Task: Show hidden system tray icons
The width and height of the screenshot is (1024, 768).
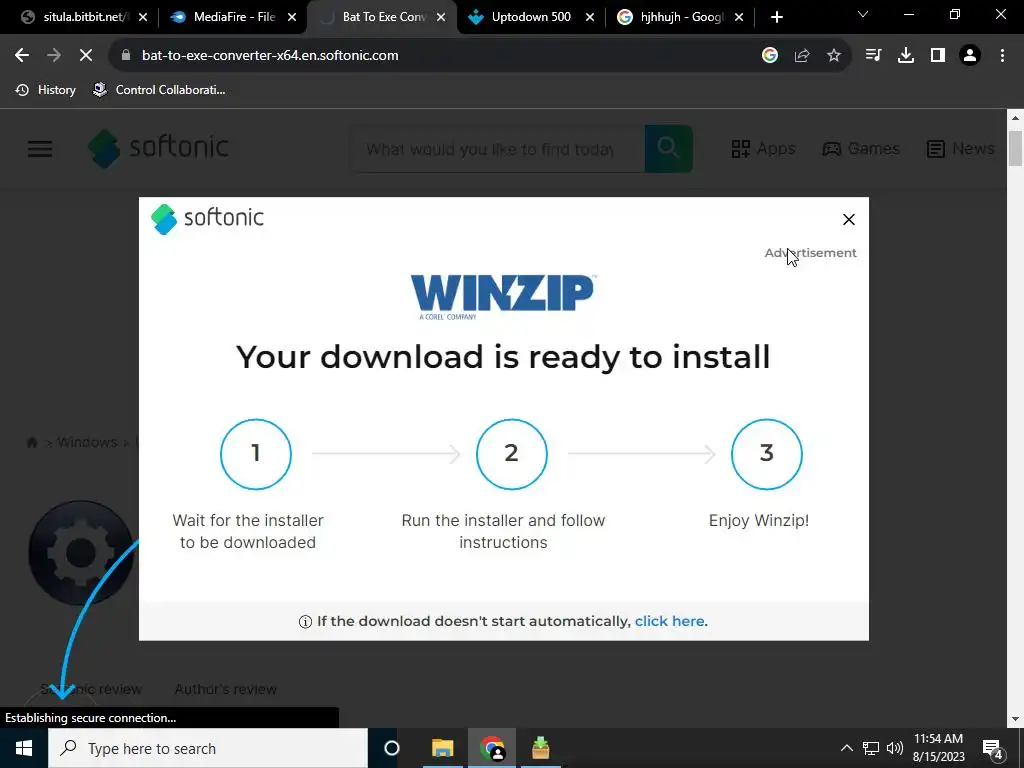Action: pyautogui.click(x=846, y=748)
